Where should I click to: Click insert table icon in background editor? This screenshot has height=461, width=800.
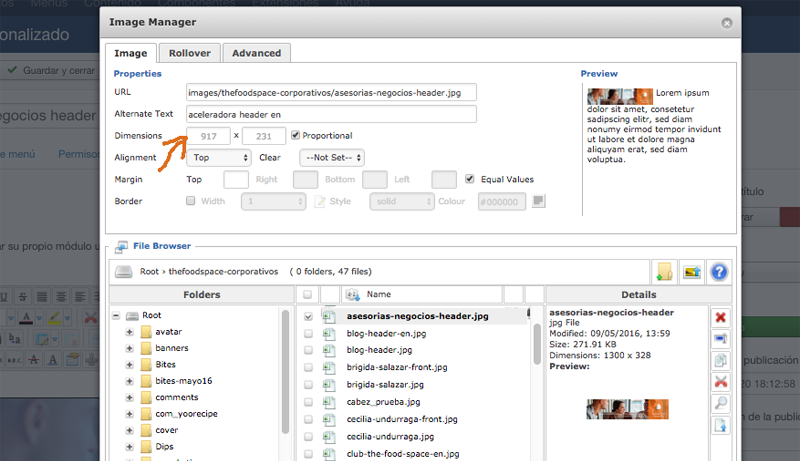42,339
